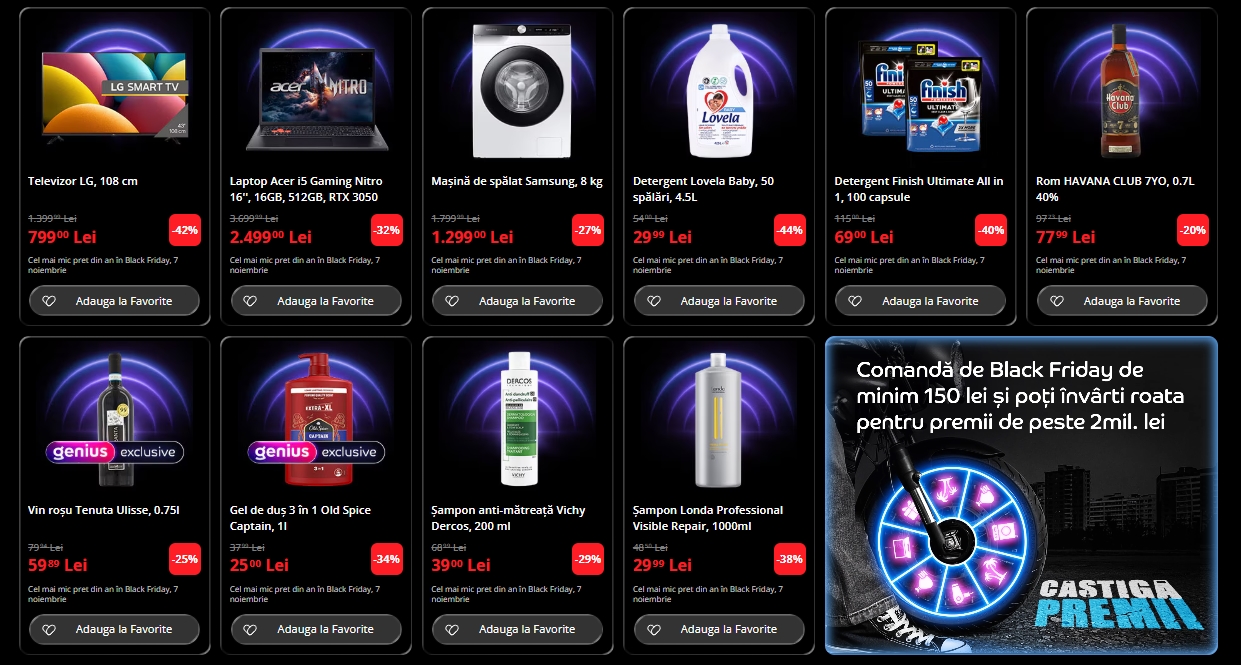Click heart icon for Detergent Finish Ultimate
The height and width of the screenshot is (665, 1241).
tap(855, 301)
